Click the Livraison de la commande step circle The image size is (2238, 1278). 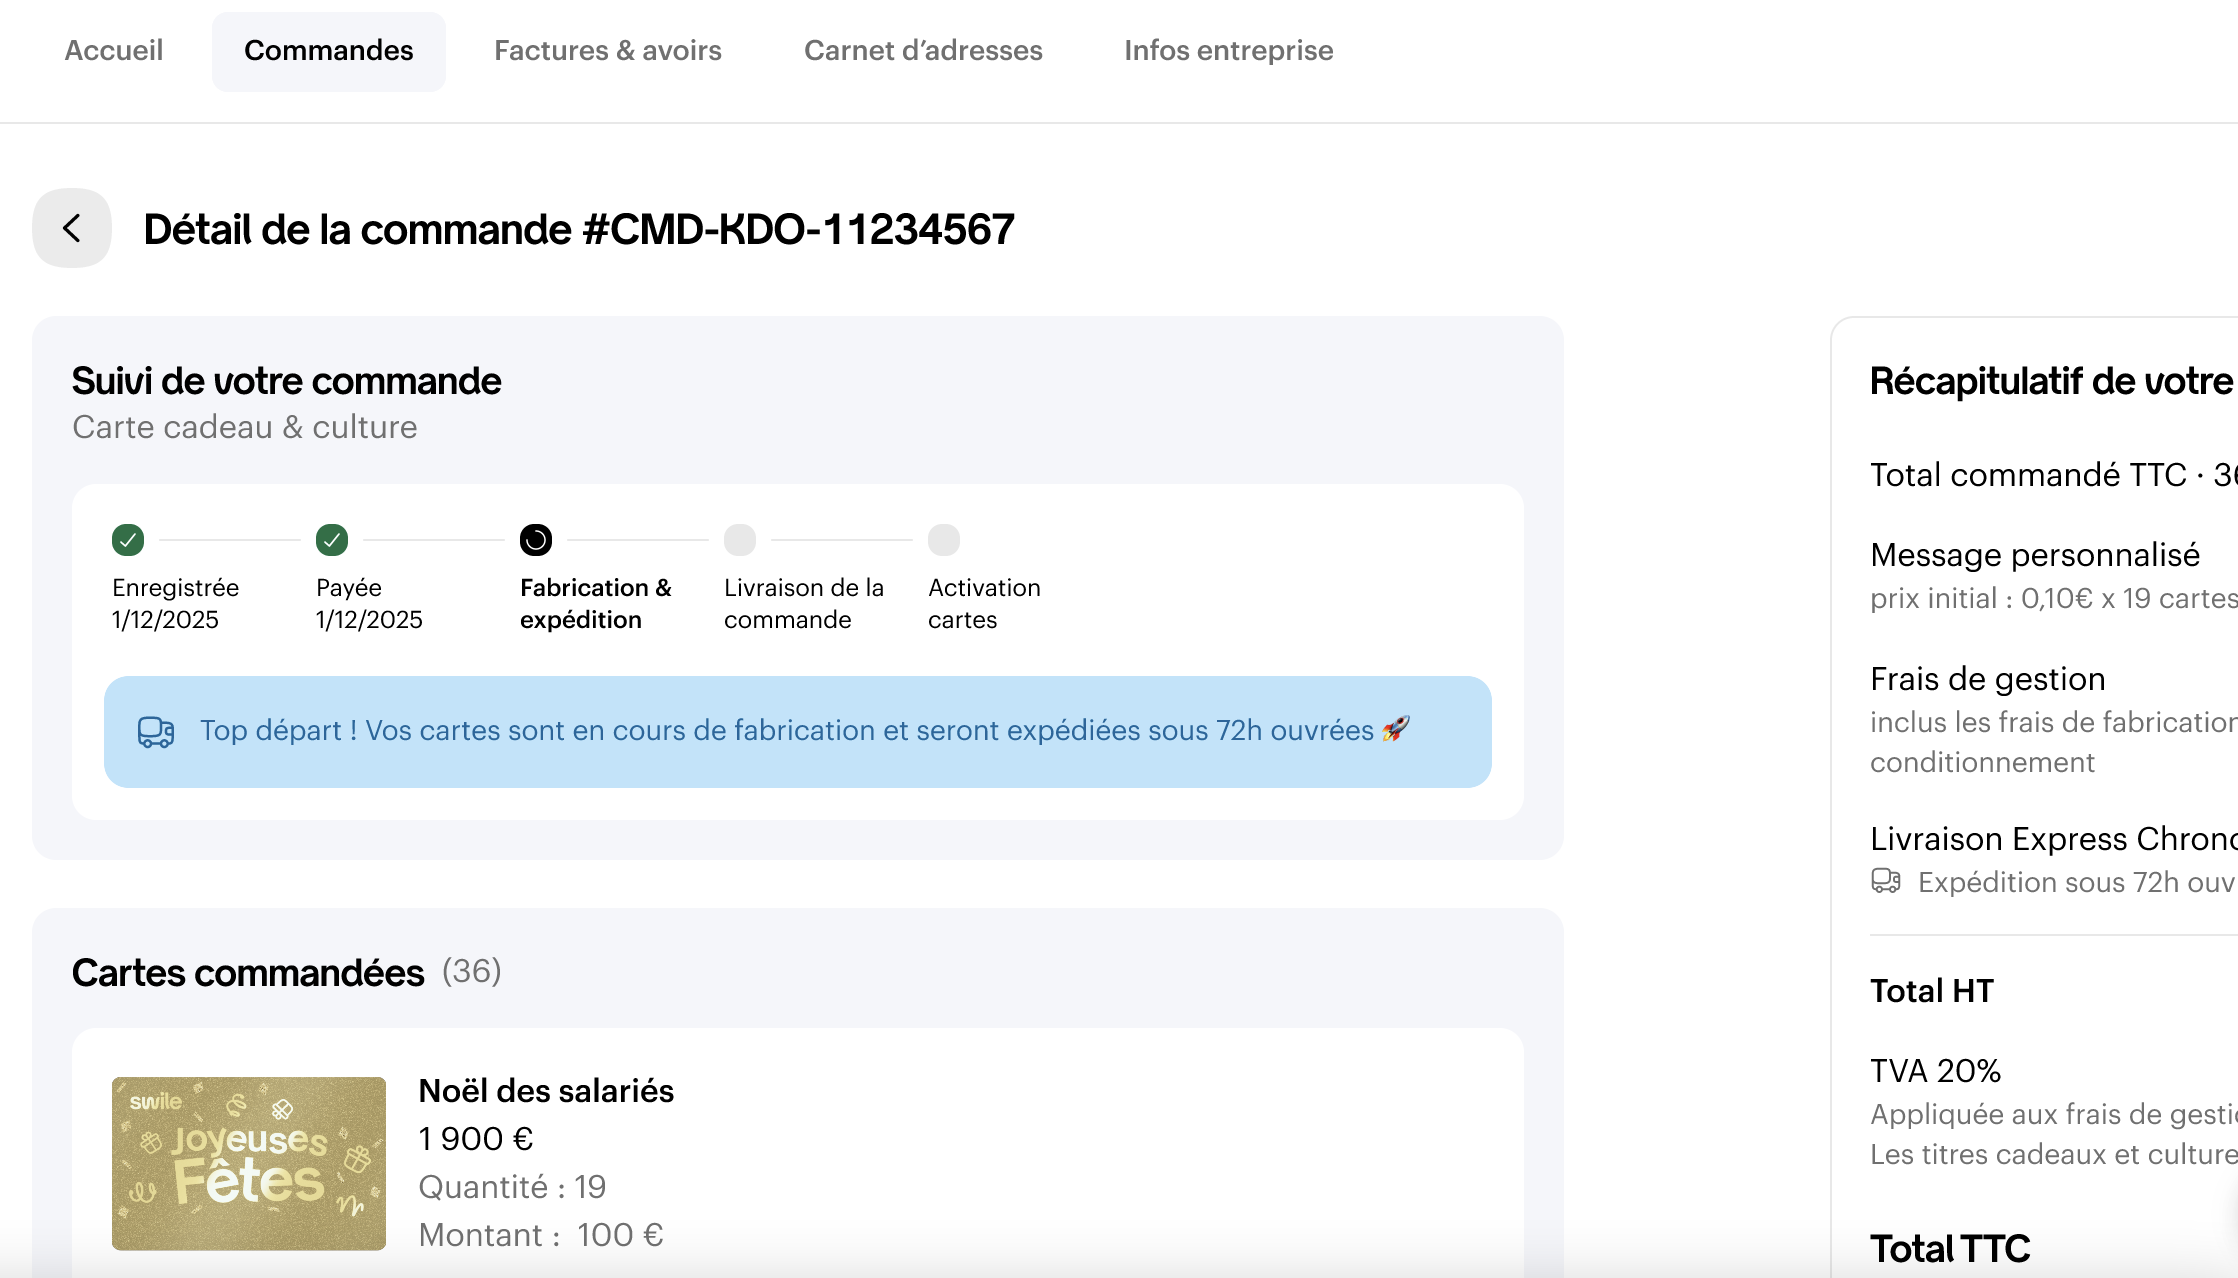(x=740, y=540)
